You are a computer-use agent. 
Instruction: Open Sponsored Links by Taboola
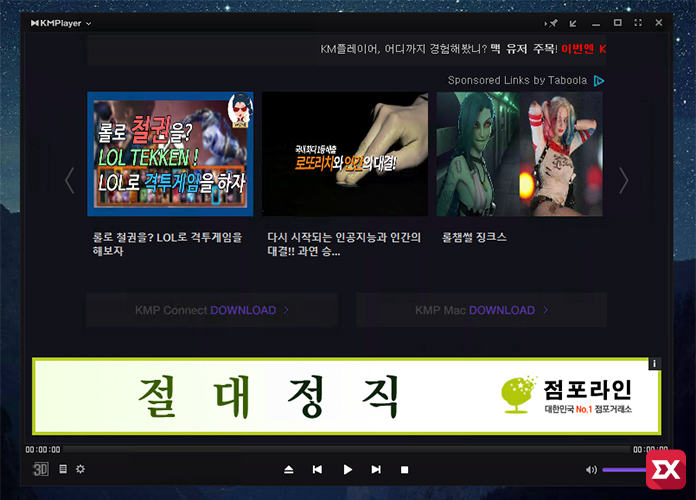point(517,80)
